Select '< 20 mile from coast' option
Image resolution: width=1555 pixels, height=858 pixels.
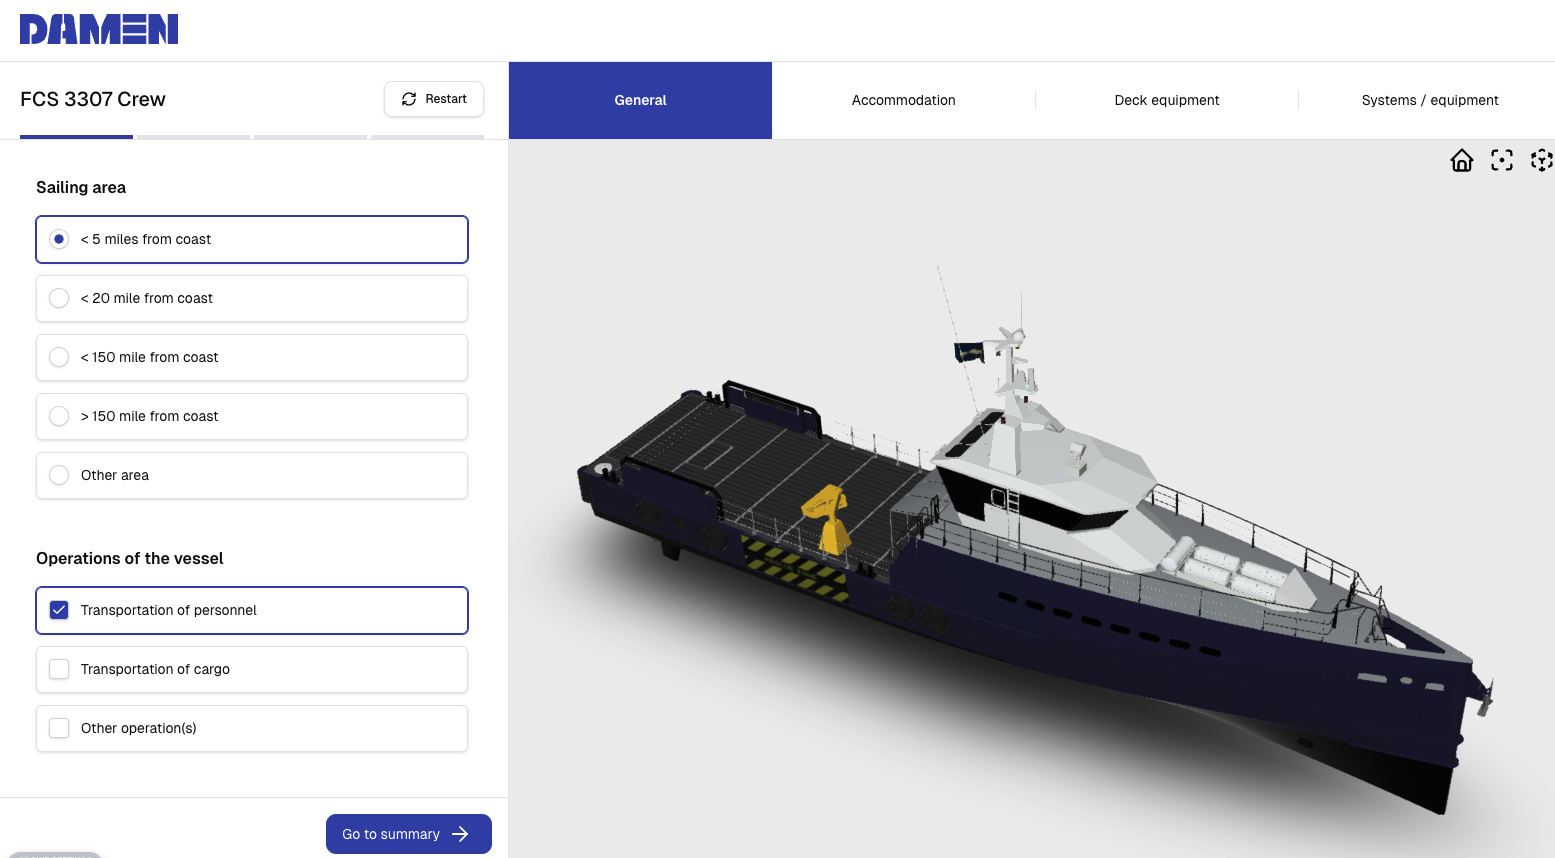252,299
